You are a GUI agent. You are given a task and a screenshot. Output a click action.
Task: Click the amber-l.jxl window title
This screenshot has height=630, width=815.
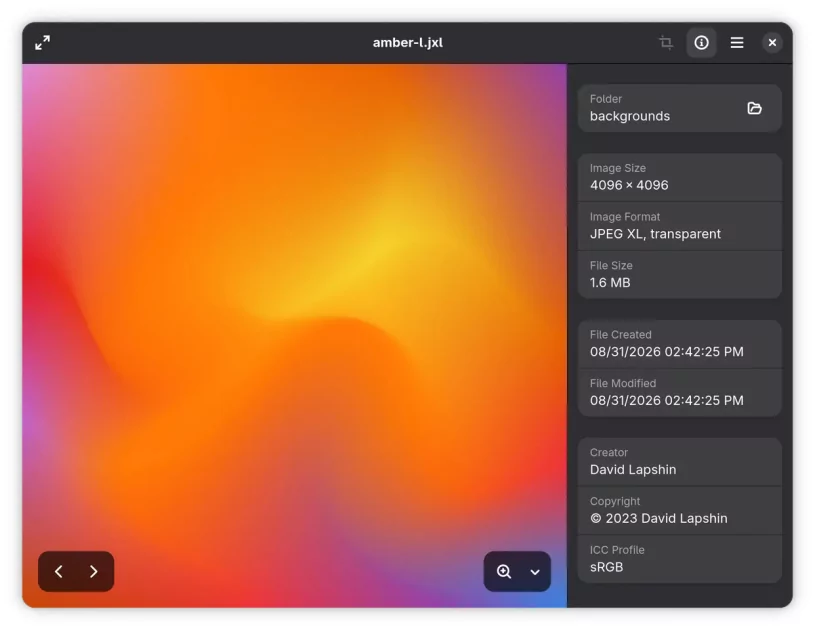[408, 43]
